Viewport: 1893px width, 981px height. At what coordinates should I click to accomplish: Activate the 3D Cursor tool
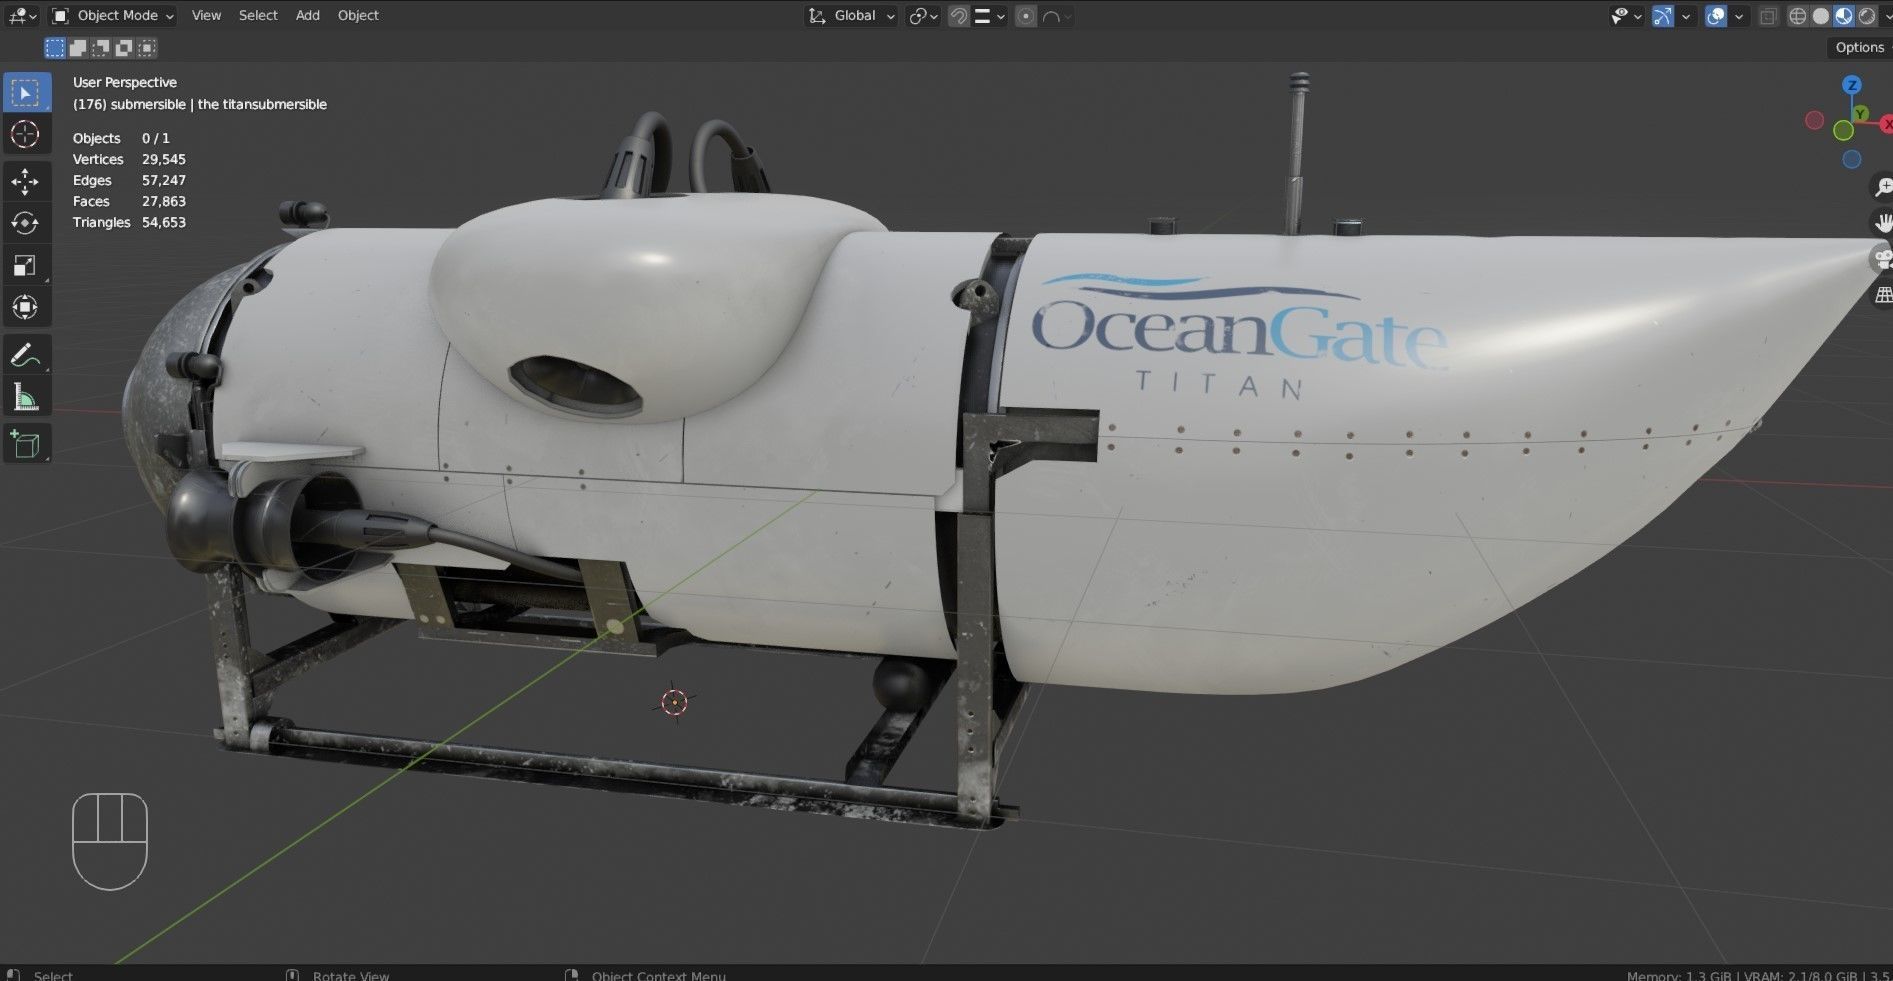coord(25,134)
